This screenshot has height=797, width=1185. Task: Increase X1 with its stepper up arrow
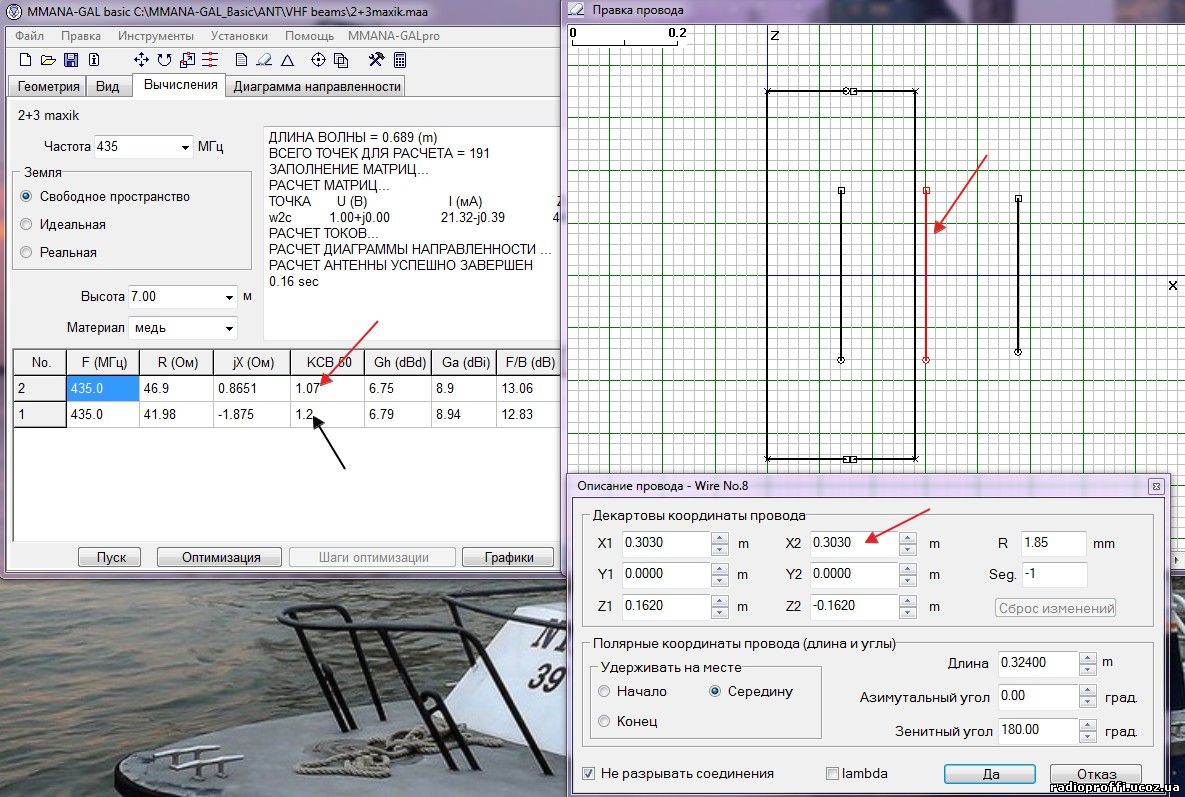coord(720,538)
